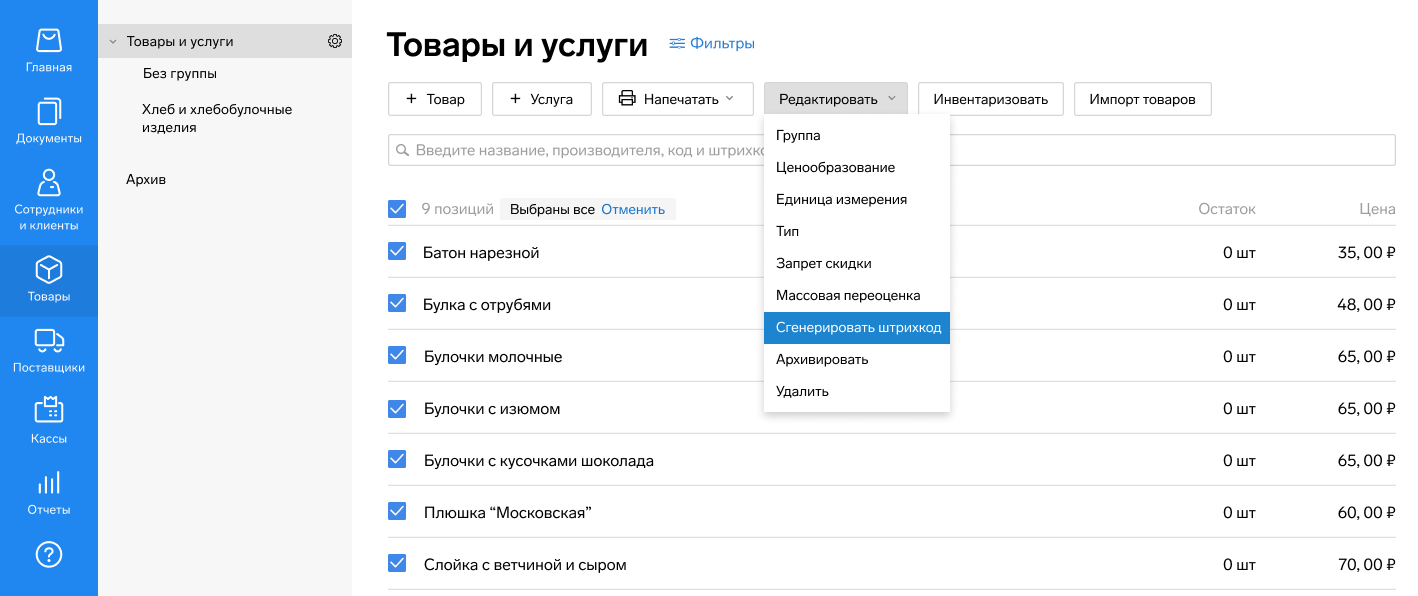
Task: Click the 35,00 ₽ price value
Action: pyautogui.click(x=1366, y=252)
